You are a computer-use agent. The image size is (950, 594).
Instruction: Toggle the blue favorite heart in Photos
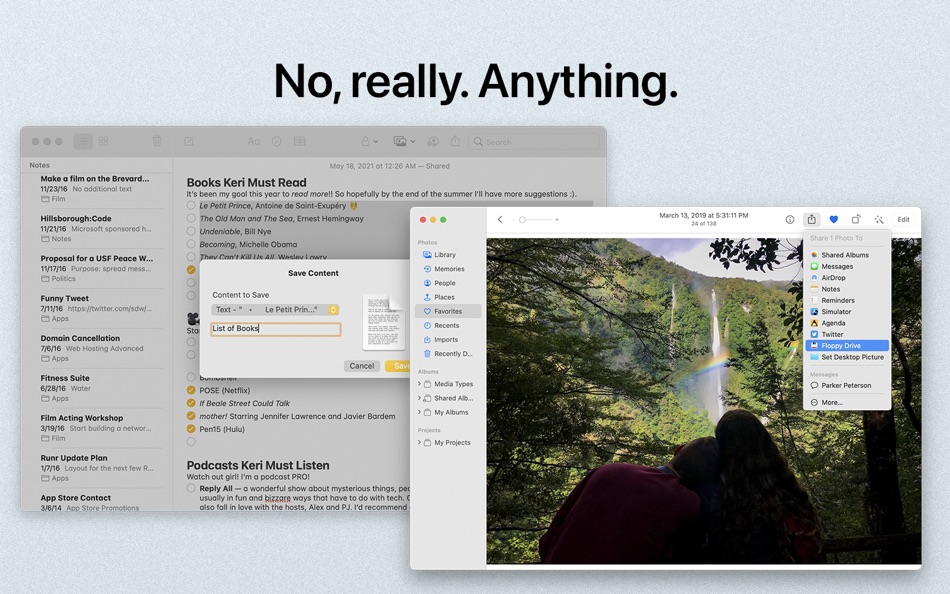[x=834, y=219]
